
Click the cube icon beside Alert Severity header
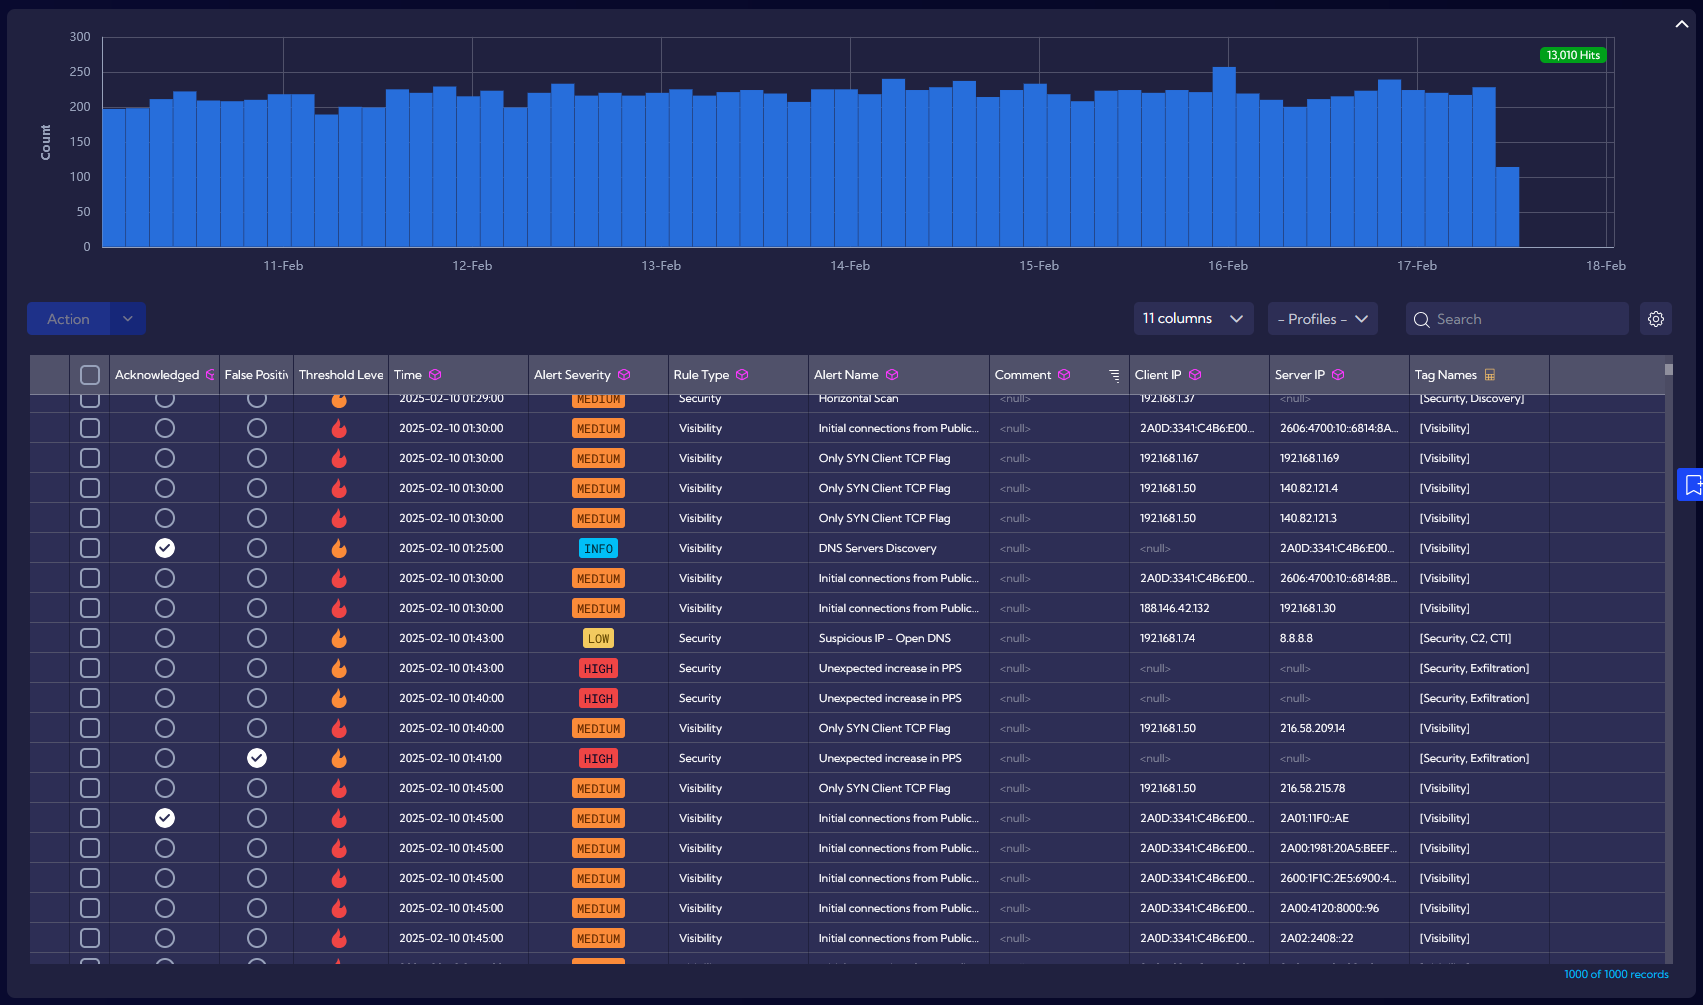(x=624, y=375)
